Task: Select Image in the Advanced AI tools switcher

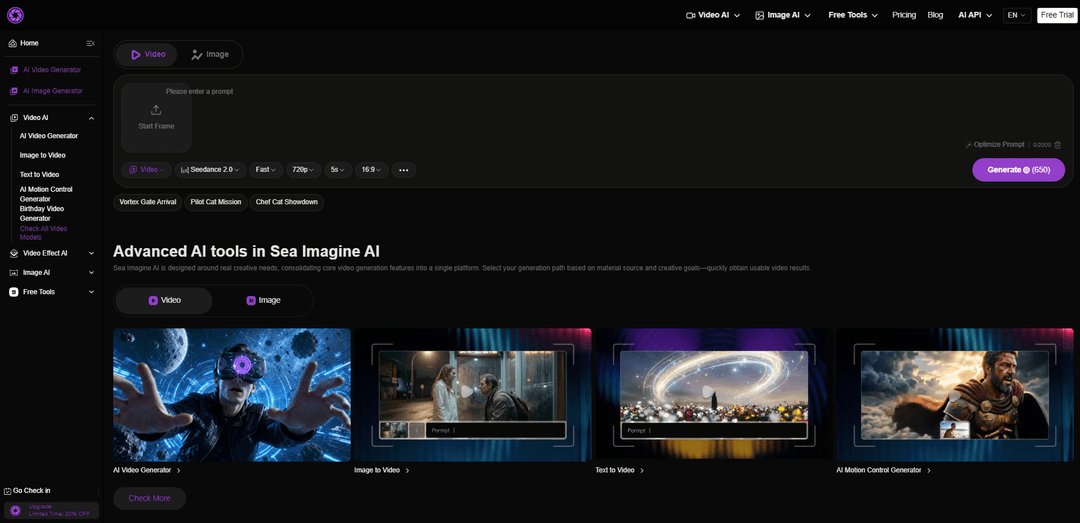Action: tap(262, 300)
